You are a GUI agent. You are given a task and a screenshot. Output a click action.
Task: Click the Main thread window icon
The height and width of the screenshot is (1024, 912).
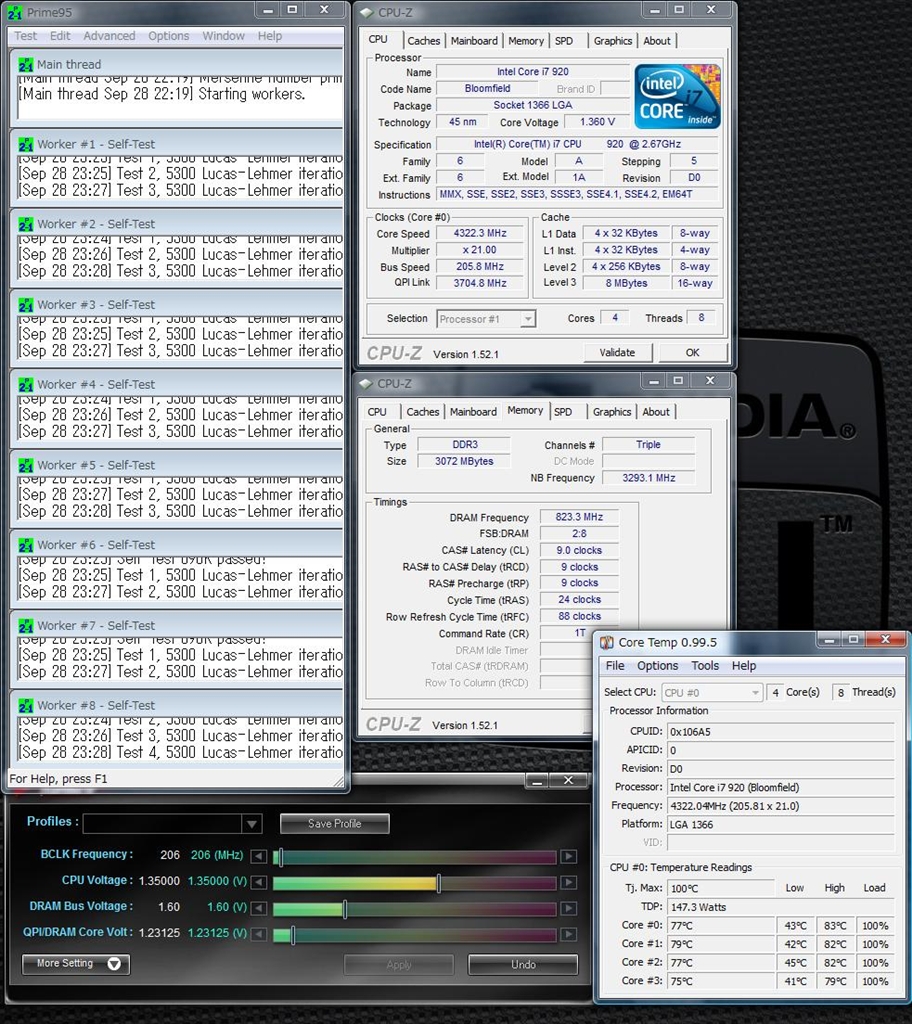26,64
